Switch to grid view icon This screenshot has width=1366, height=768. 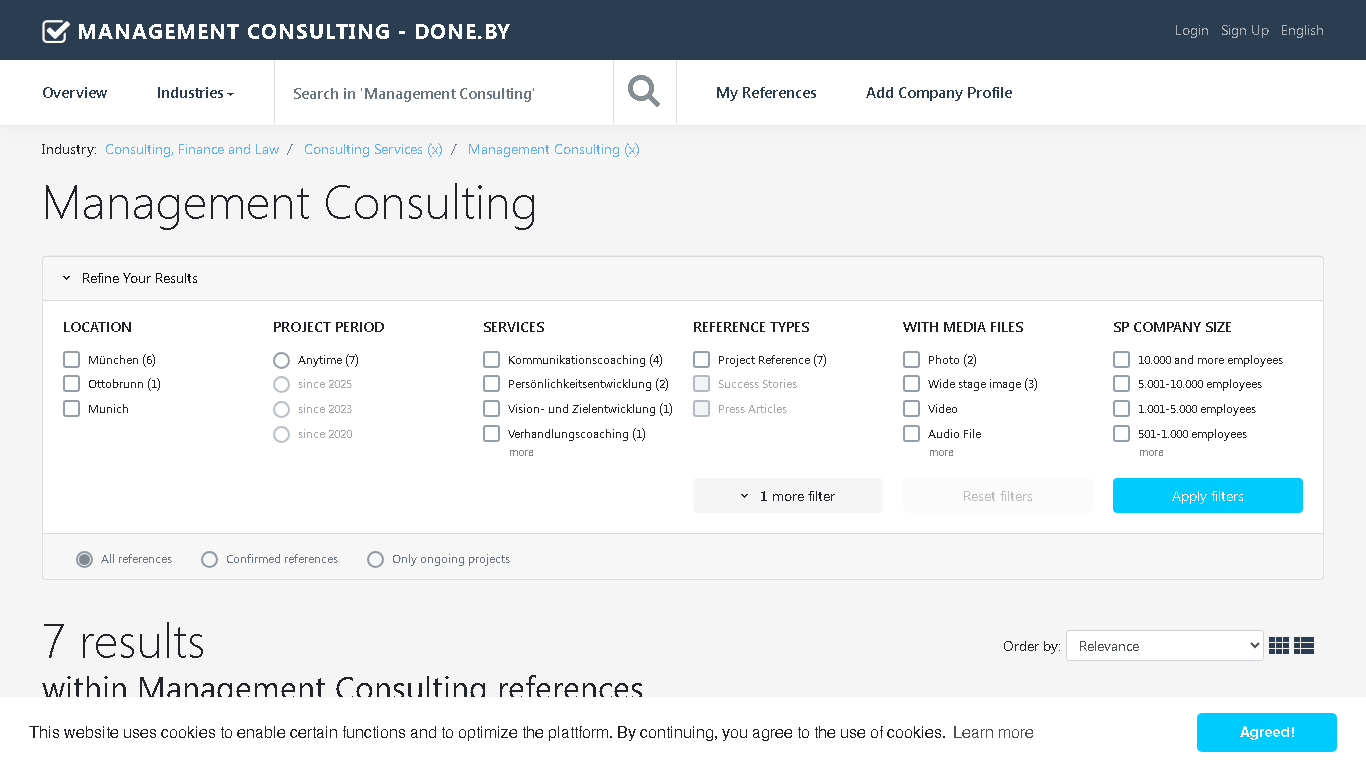click(1279, 646)
